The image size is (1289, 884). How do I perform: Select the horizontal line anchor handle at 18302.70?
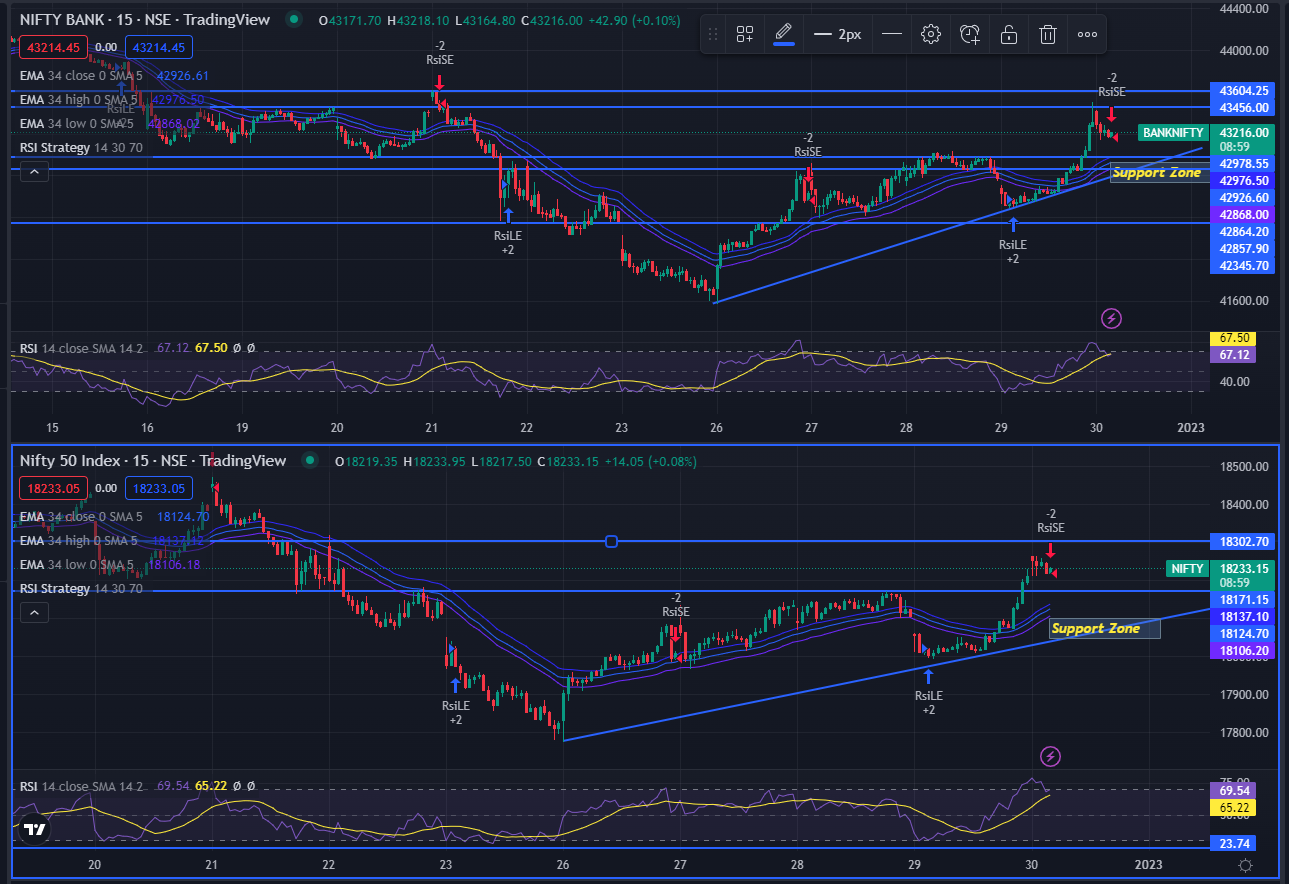612,542
